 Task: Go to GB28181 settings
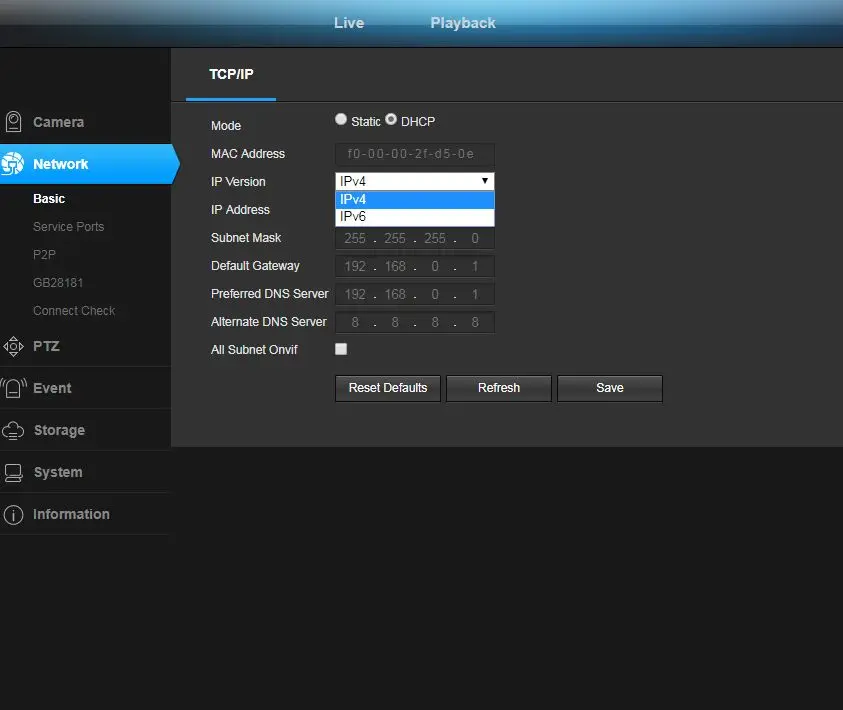coord(58,283)
